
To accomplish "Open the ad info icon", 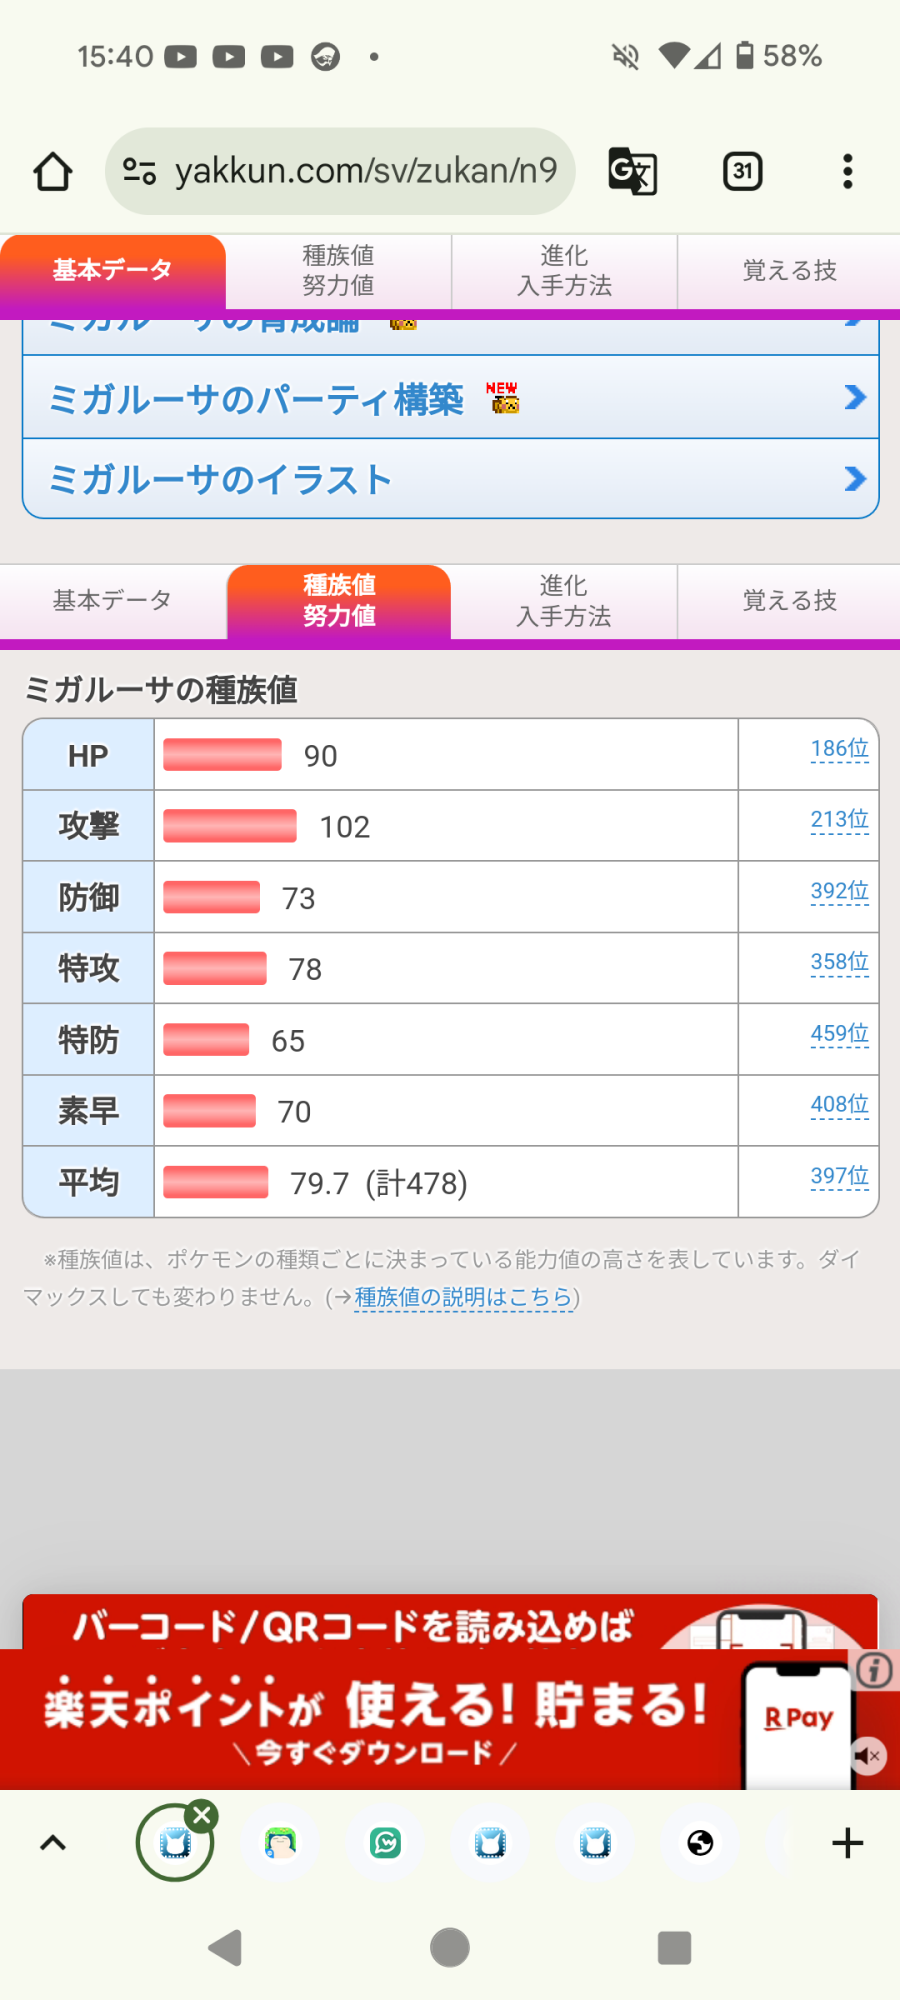I will [x=874, y=1670].
